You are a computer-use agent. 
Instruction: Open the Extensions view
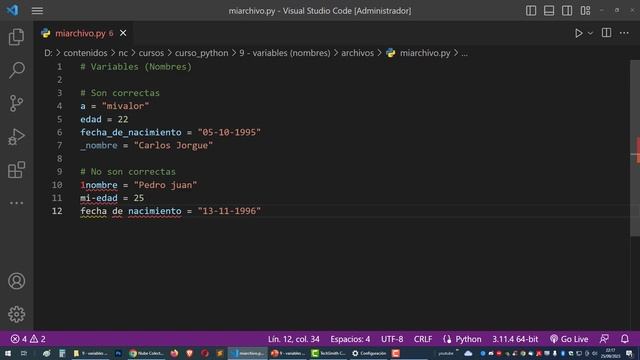pos(16,170)
